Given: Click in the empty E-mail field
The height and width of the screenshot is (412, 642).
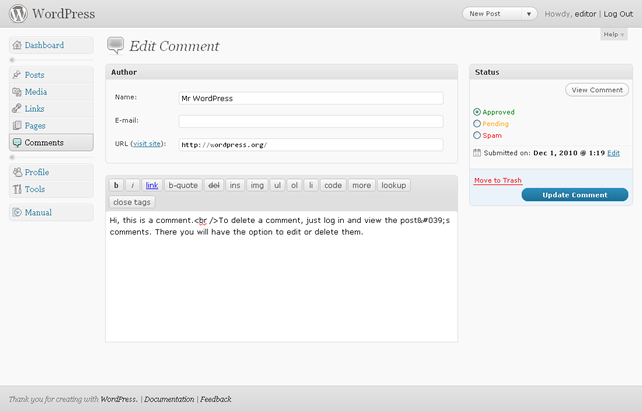Looking at the screenshot, I should (x=311, y=121).
